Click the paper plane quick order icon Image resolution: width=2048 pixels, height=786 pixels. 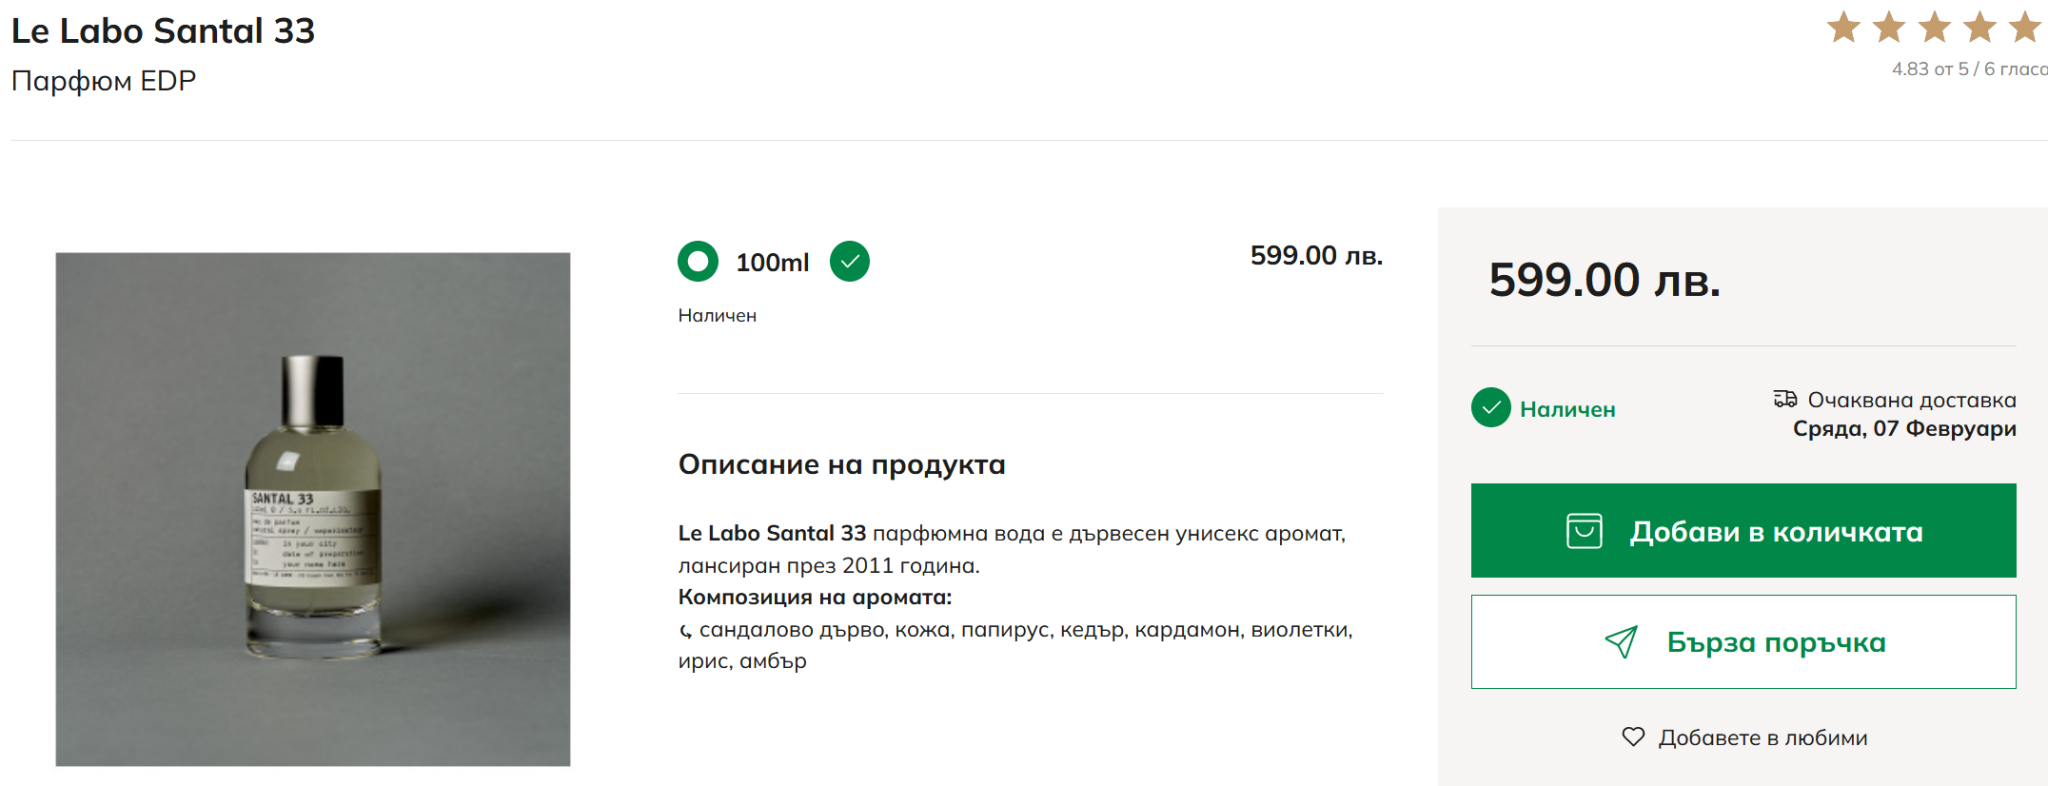pos(1621,642)
